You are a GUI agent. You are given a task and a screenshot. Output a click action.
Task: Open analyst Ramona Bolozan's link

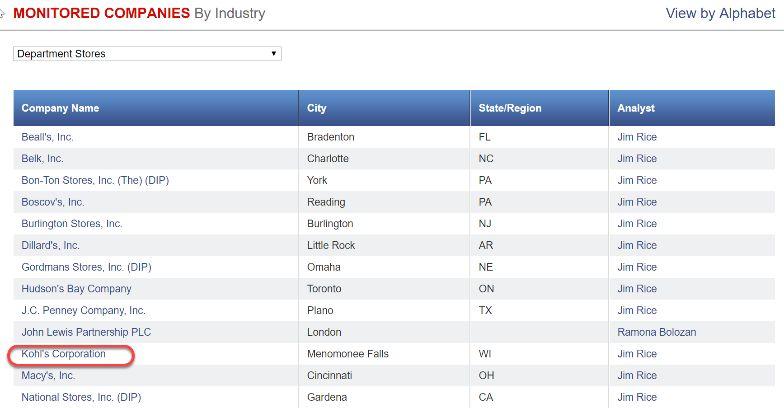pyautogui.click(x=656, y=332)
